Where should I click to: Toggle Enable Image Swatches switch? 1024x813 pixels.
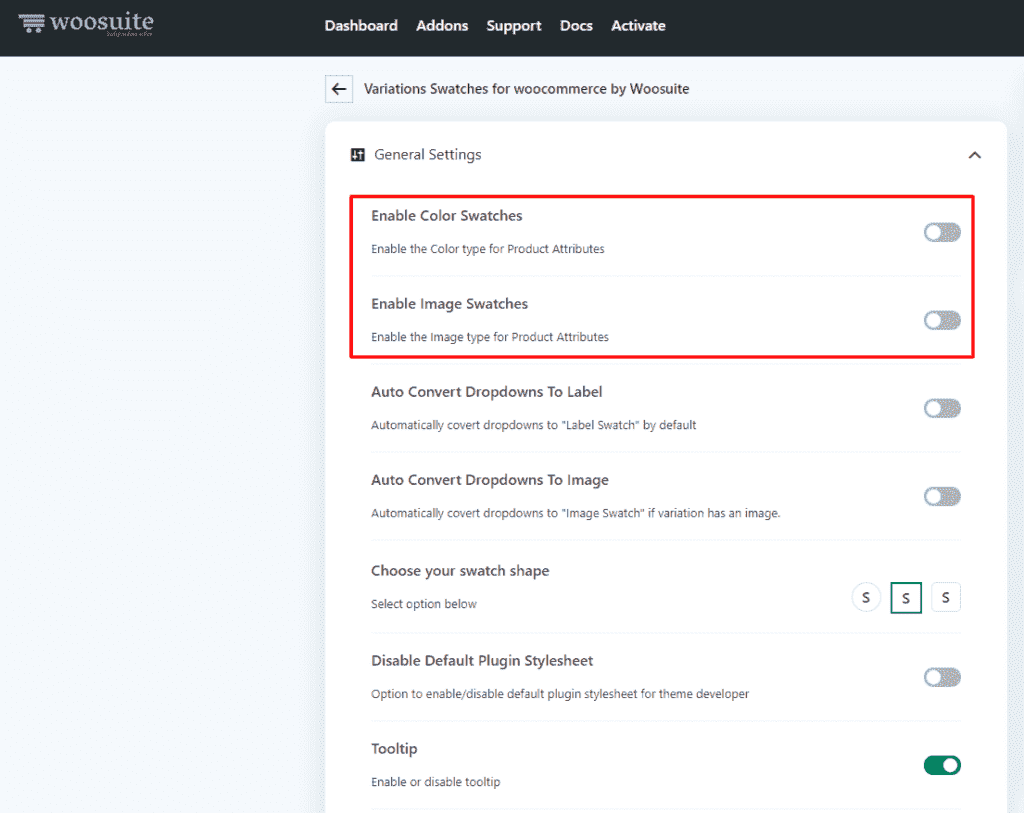click(942, 320)
